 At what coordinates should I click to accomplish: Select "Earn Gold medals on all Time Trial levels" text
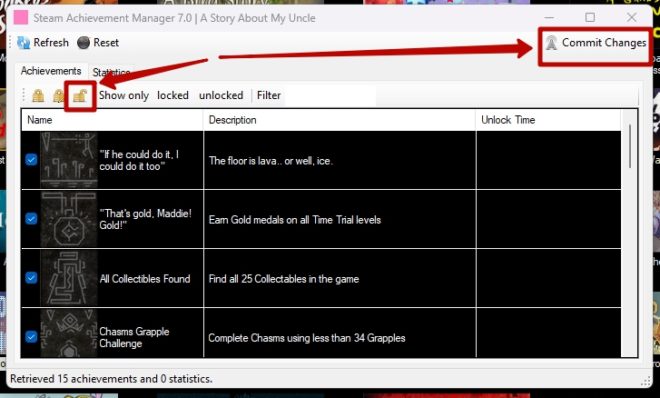point(295,220)
